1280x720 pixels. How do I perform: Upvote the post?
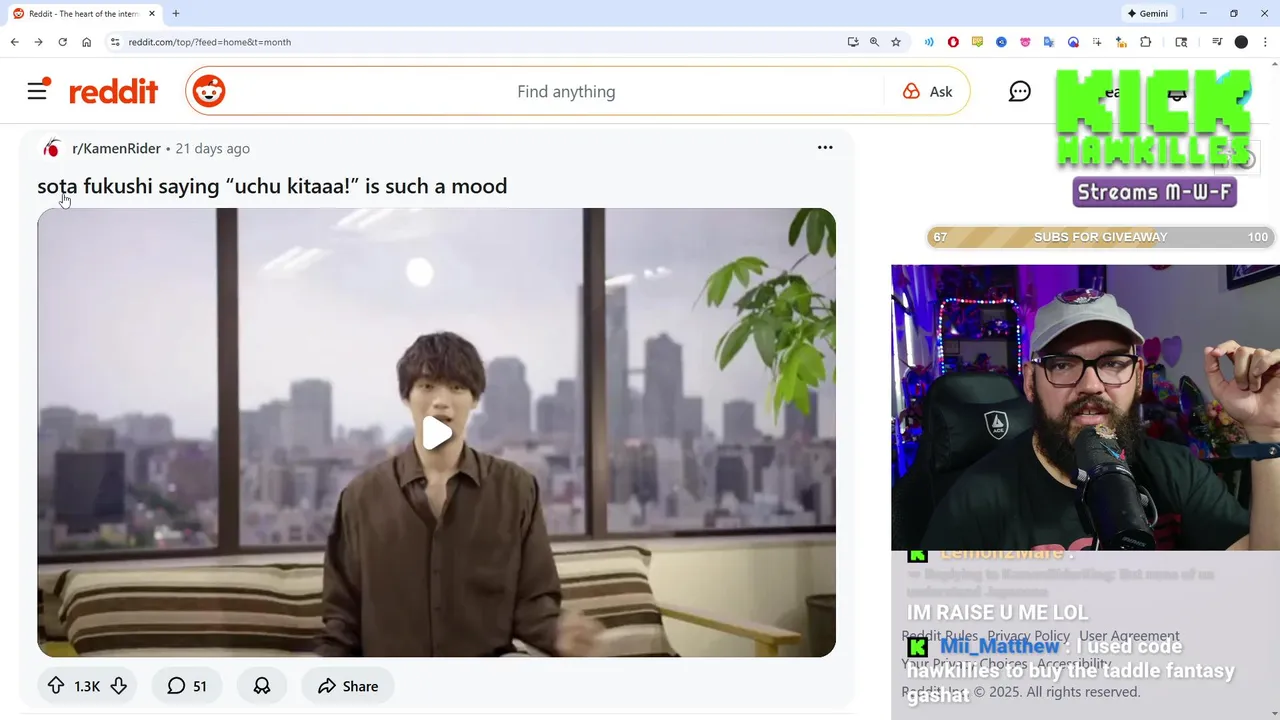click(x=56, y=686)
